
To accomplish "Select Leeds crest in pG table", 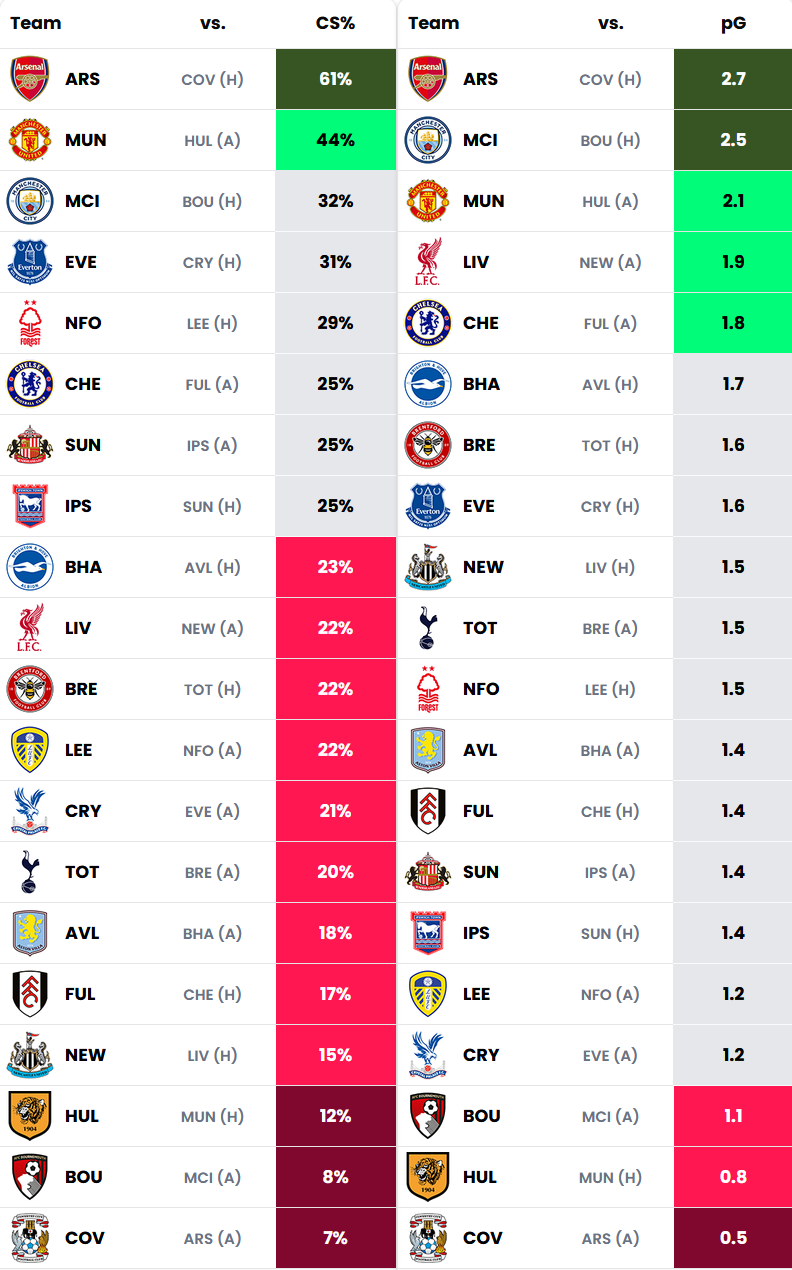I will pyautogui.click(x=428, y=994).
